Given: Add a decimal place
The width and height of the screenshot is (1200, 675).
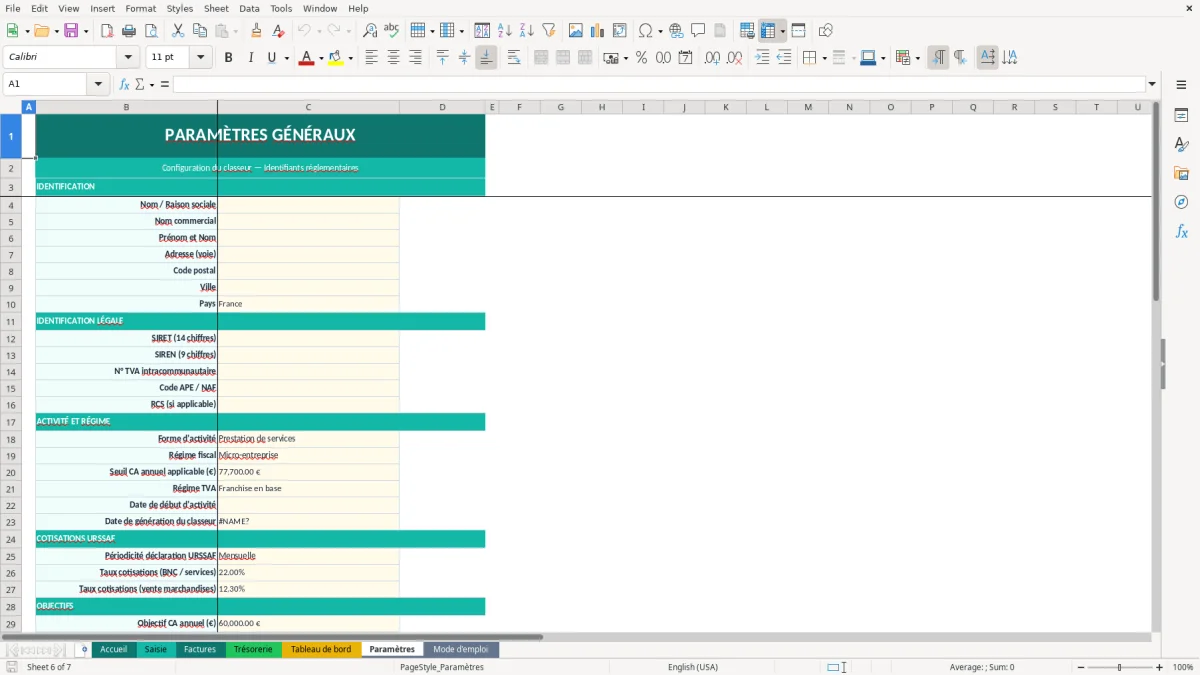Looking at the screenshot, I should click(x=712, y=58).
